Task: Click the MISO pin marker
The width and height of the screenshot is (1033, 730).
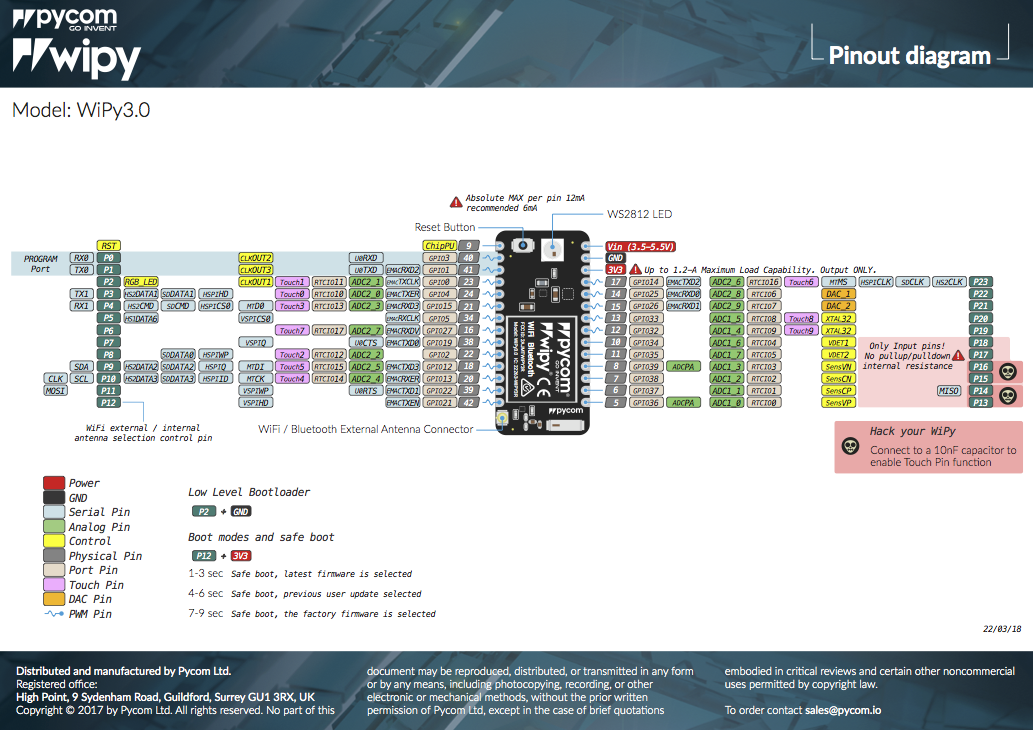Action: 948,390
